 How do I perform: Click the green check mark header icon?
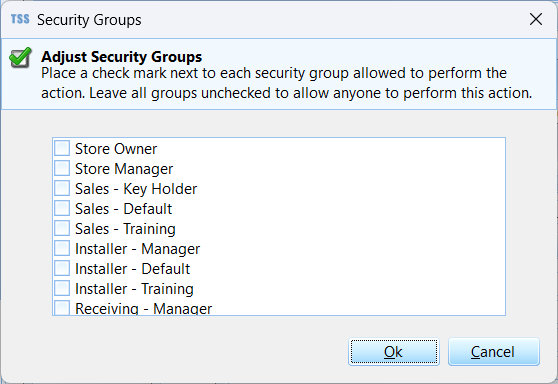[21, 57]
